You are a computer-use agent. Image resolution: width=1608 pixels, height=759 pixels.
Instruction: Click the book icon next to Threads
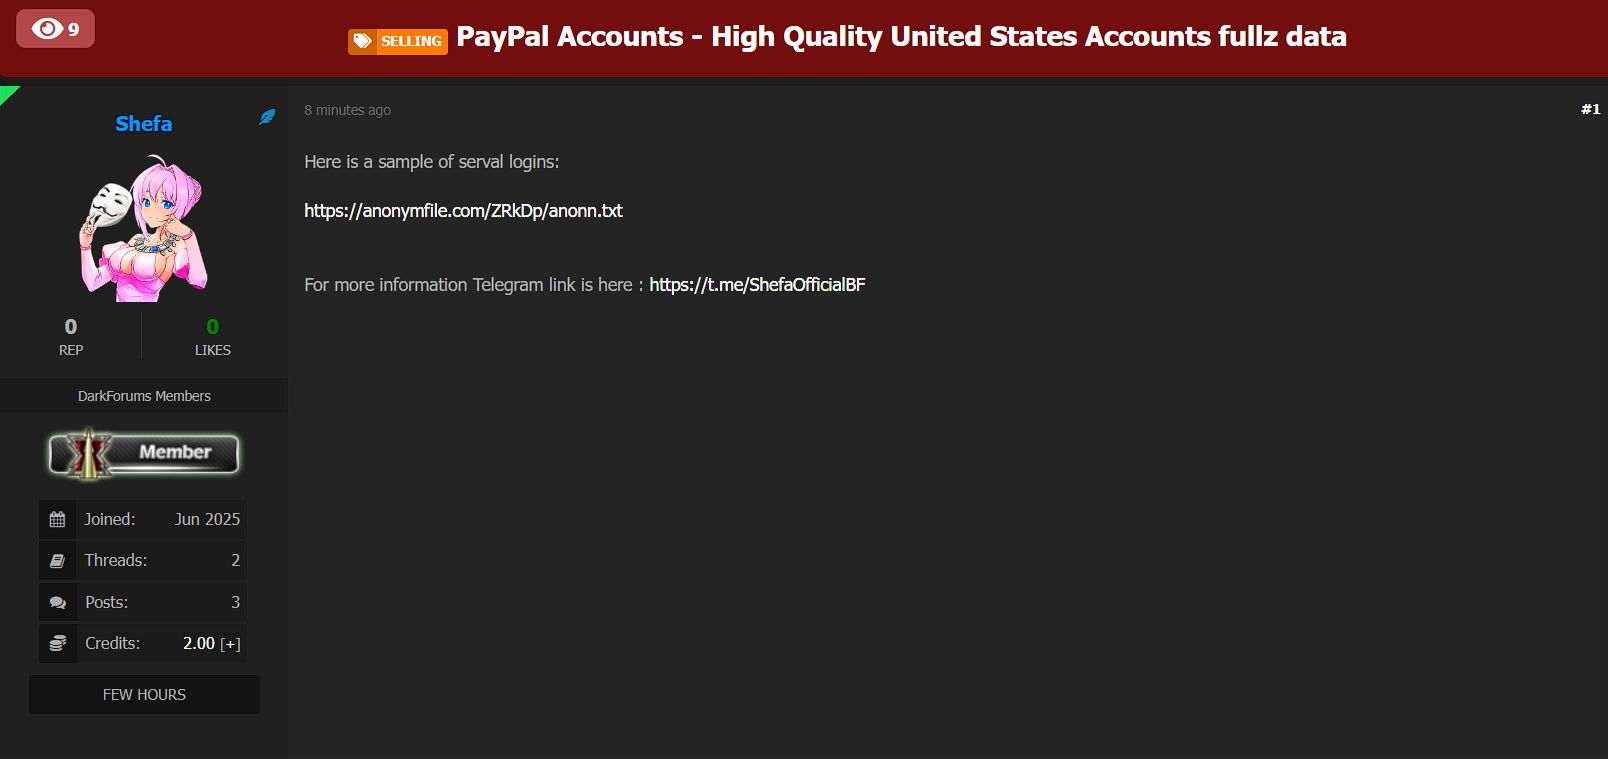(x=57, y=561)
